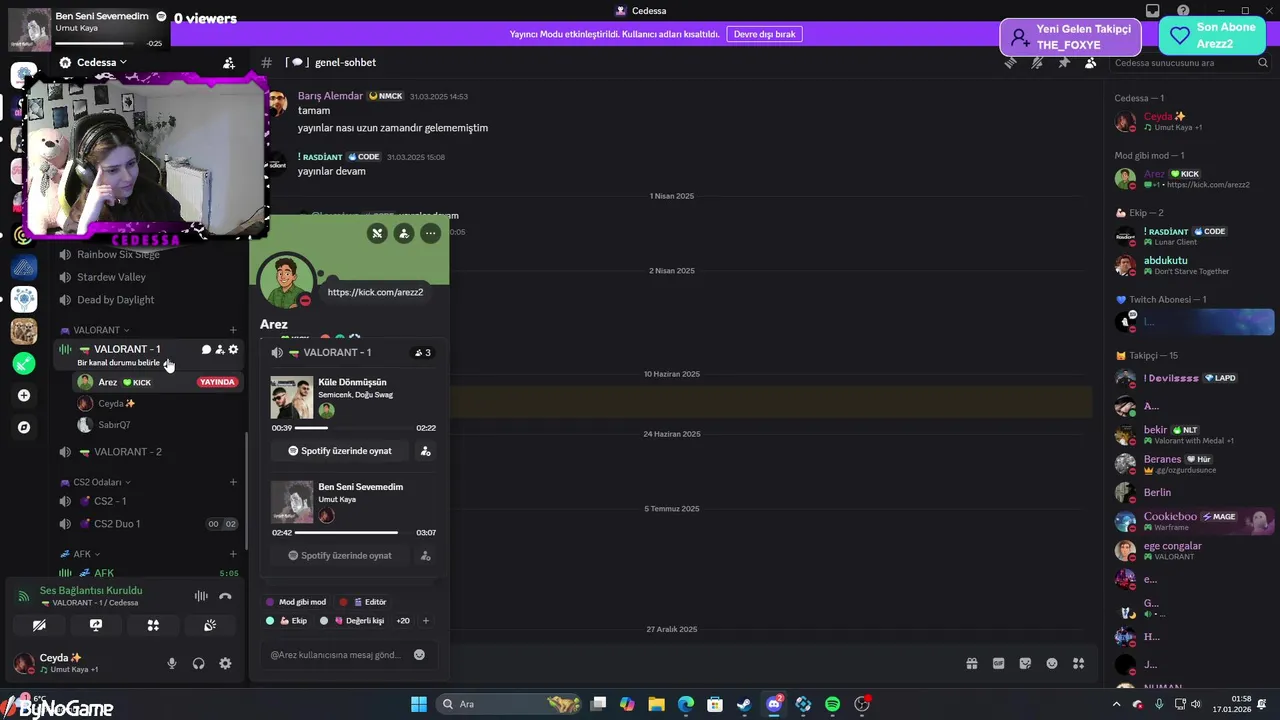
Task: Join CS2 - 1 voice channel
Action: click(148, 501)
